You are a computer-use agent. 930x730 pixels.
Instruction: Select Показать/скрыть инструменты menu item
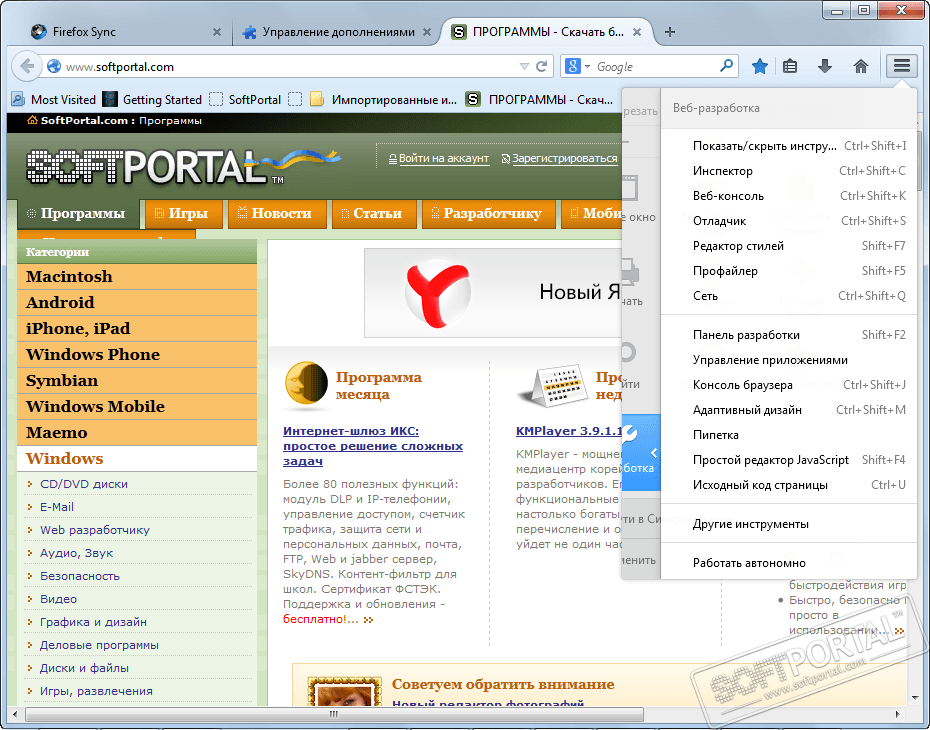(x=789, y=146)
